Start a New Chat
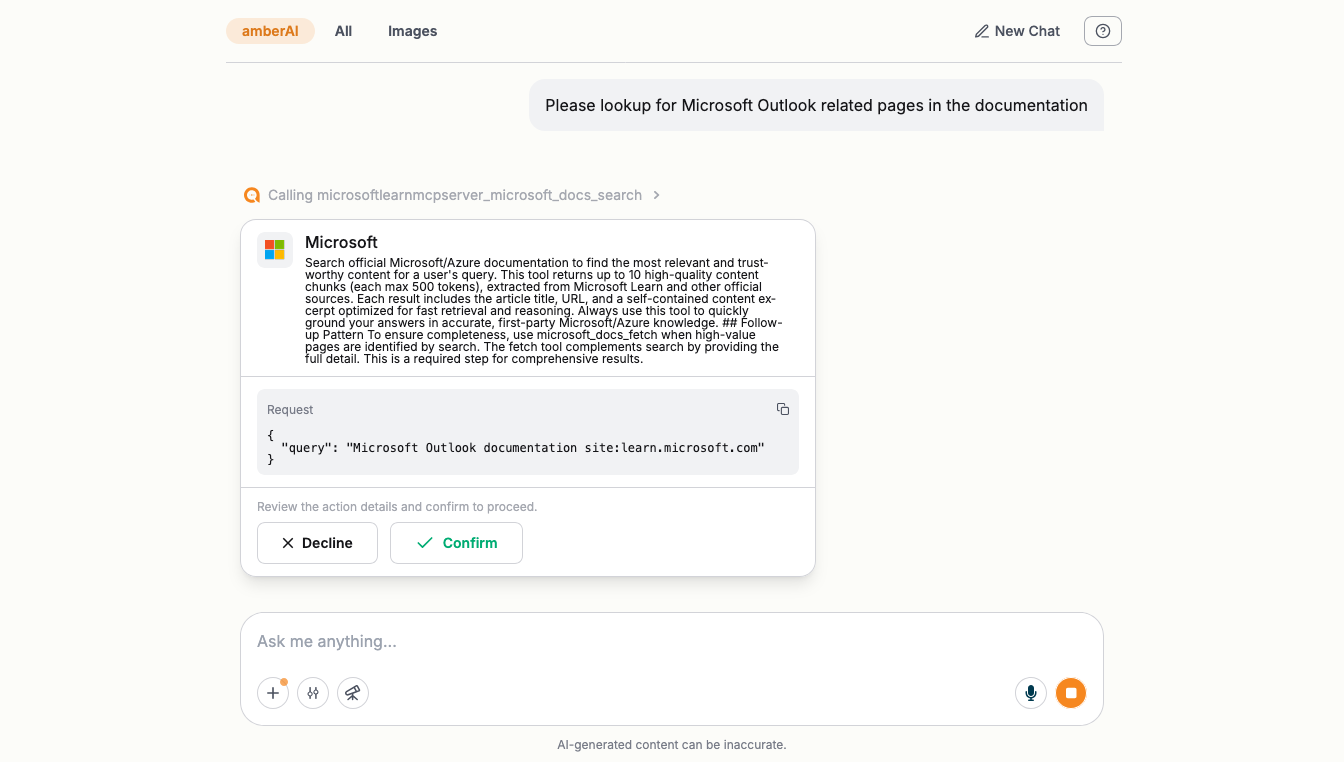The image size is (1344, 762). click(1017, 31)
